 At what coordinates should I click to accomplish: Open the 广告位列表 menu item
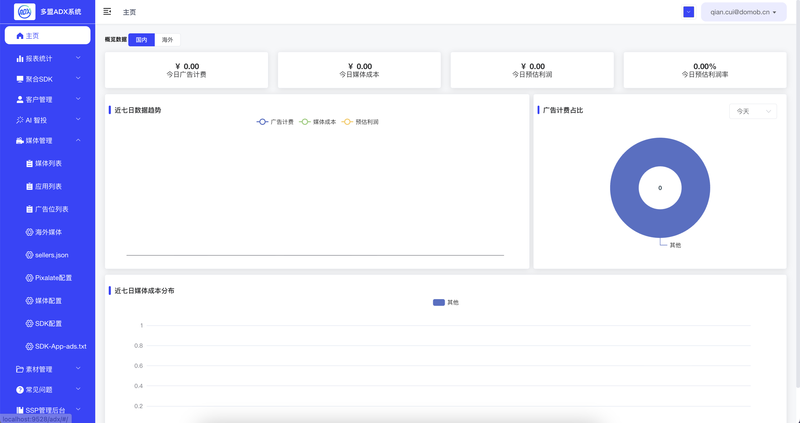point(47,209)
